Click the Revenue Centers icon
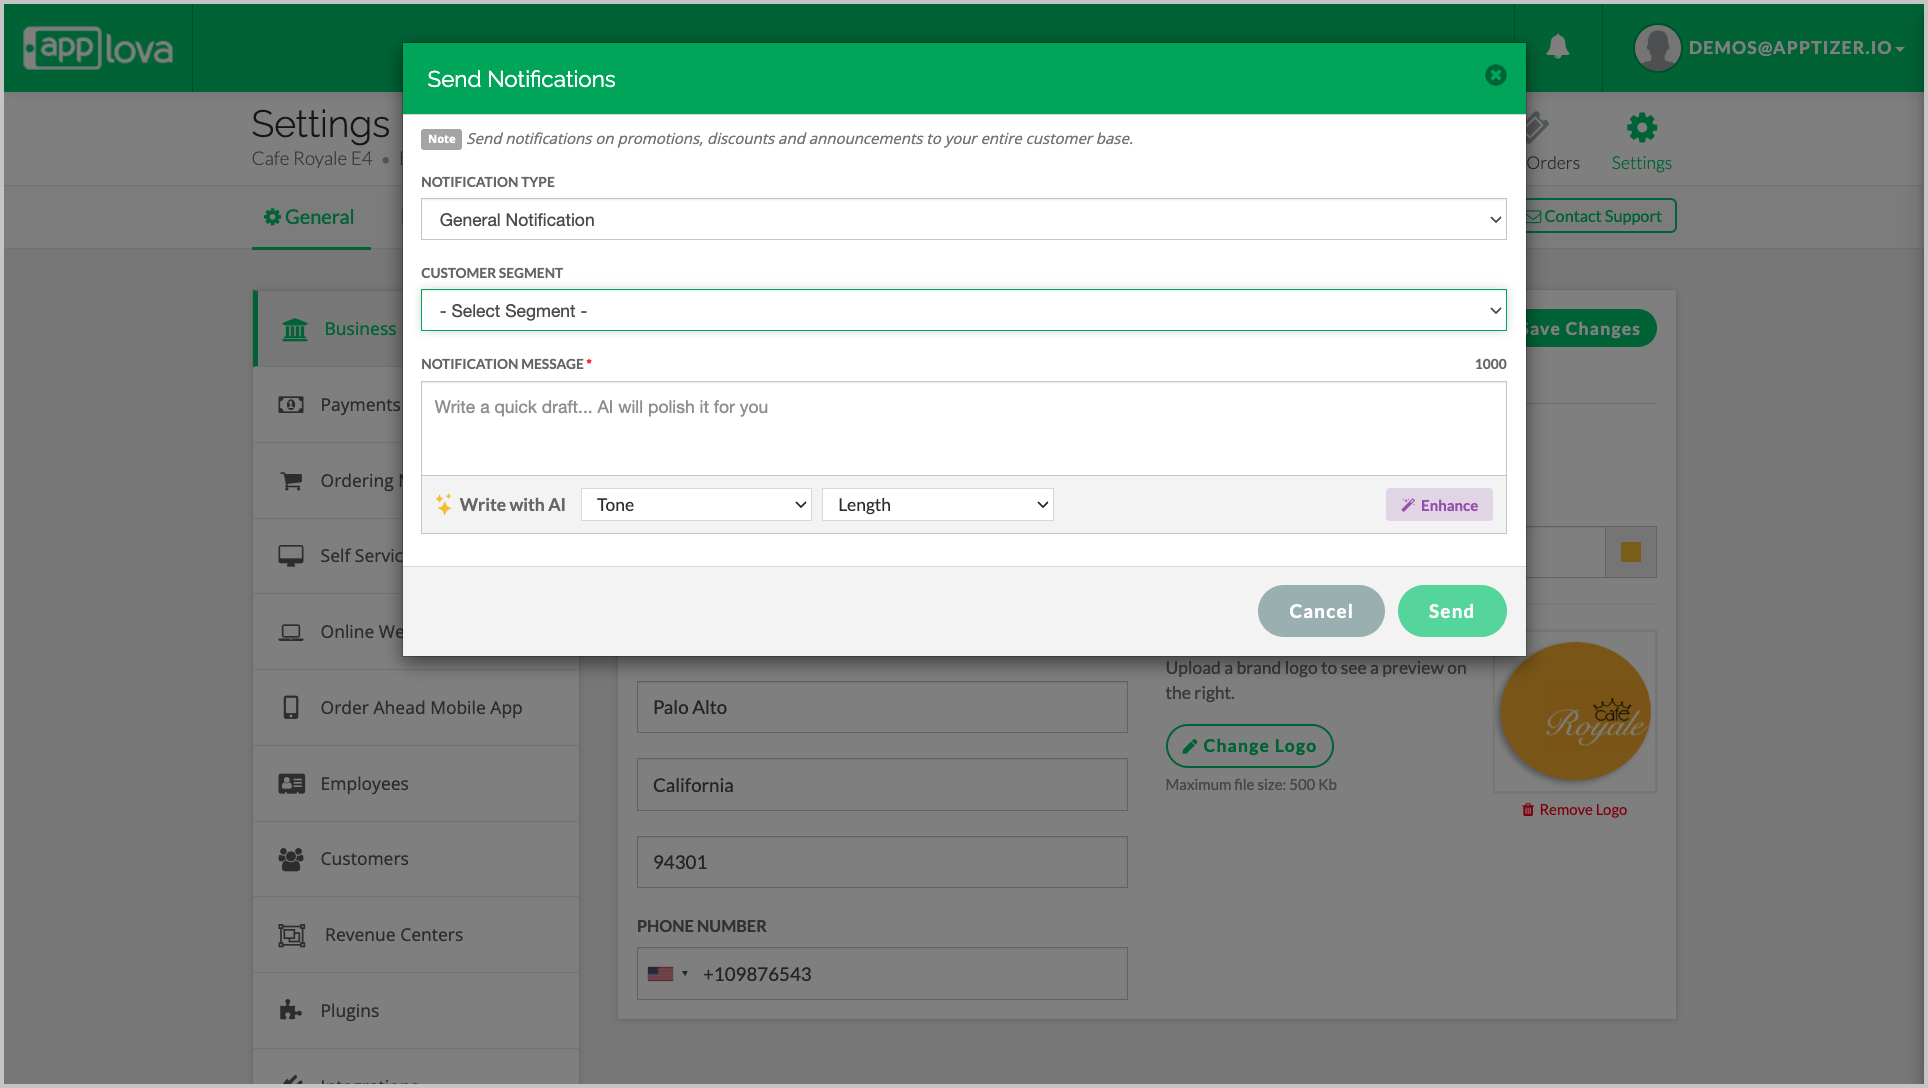Screen dimensions: 1928x1088 [x=291, y=935]
